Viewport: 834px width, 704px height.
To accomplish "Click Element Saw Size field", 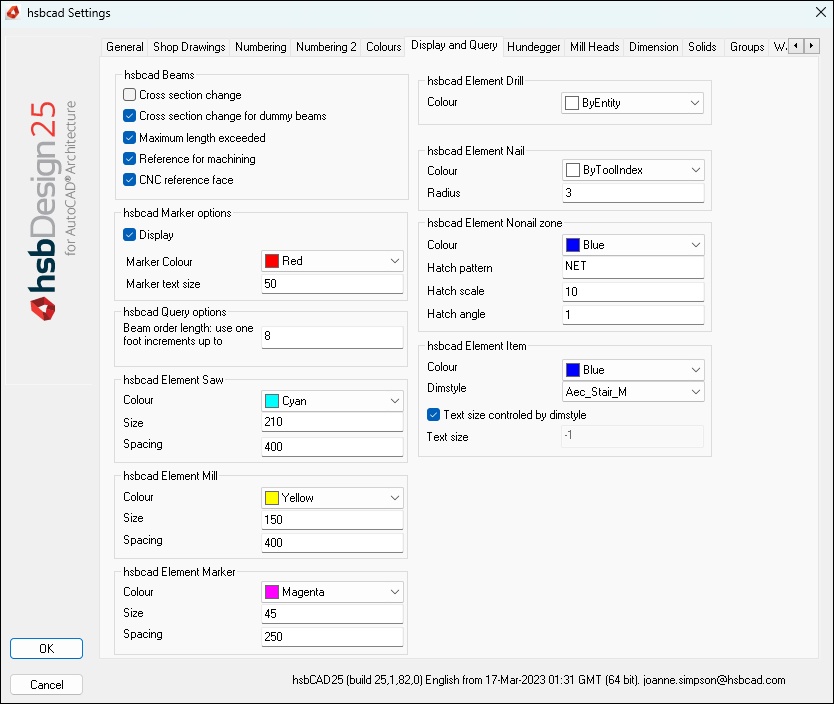I will [x=332, y=422].
